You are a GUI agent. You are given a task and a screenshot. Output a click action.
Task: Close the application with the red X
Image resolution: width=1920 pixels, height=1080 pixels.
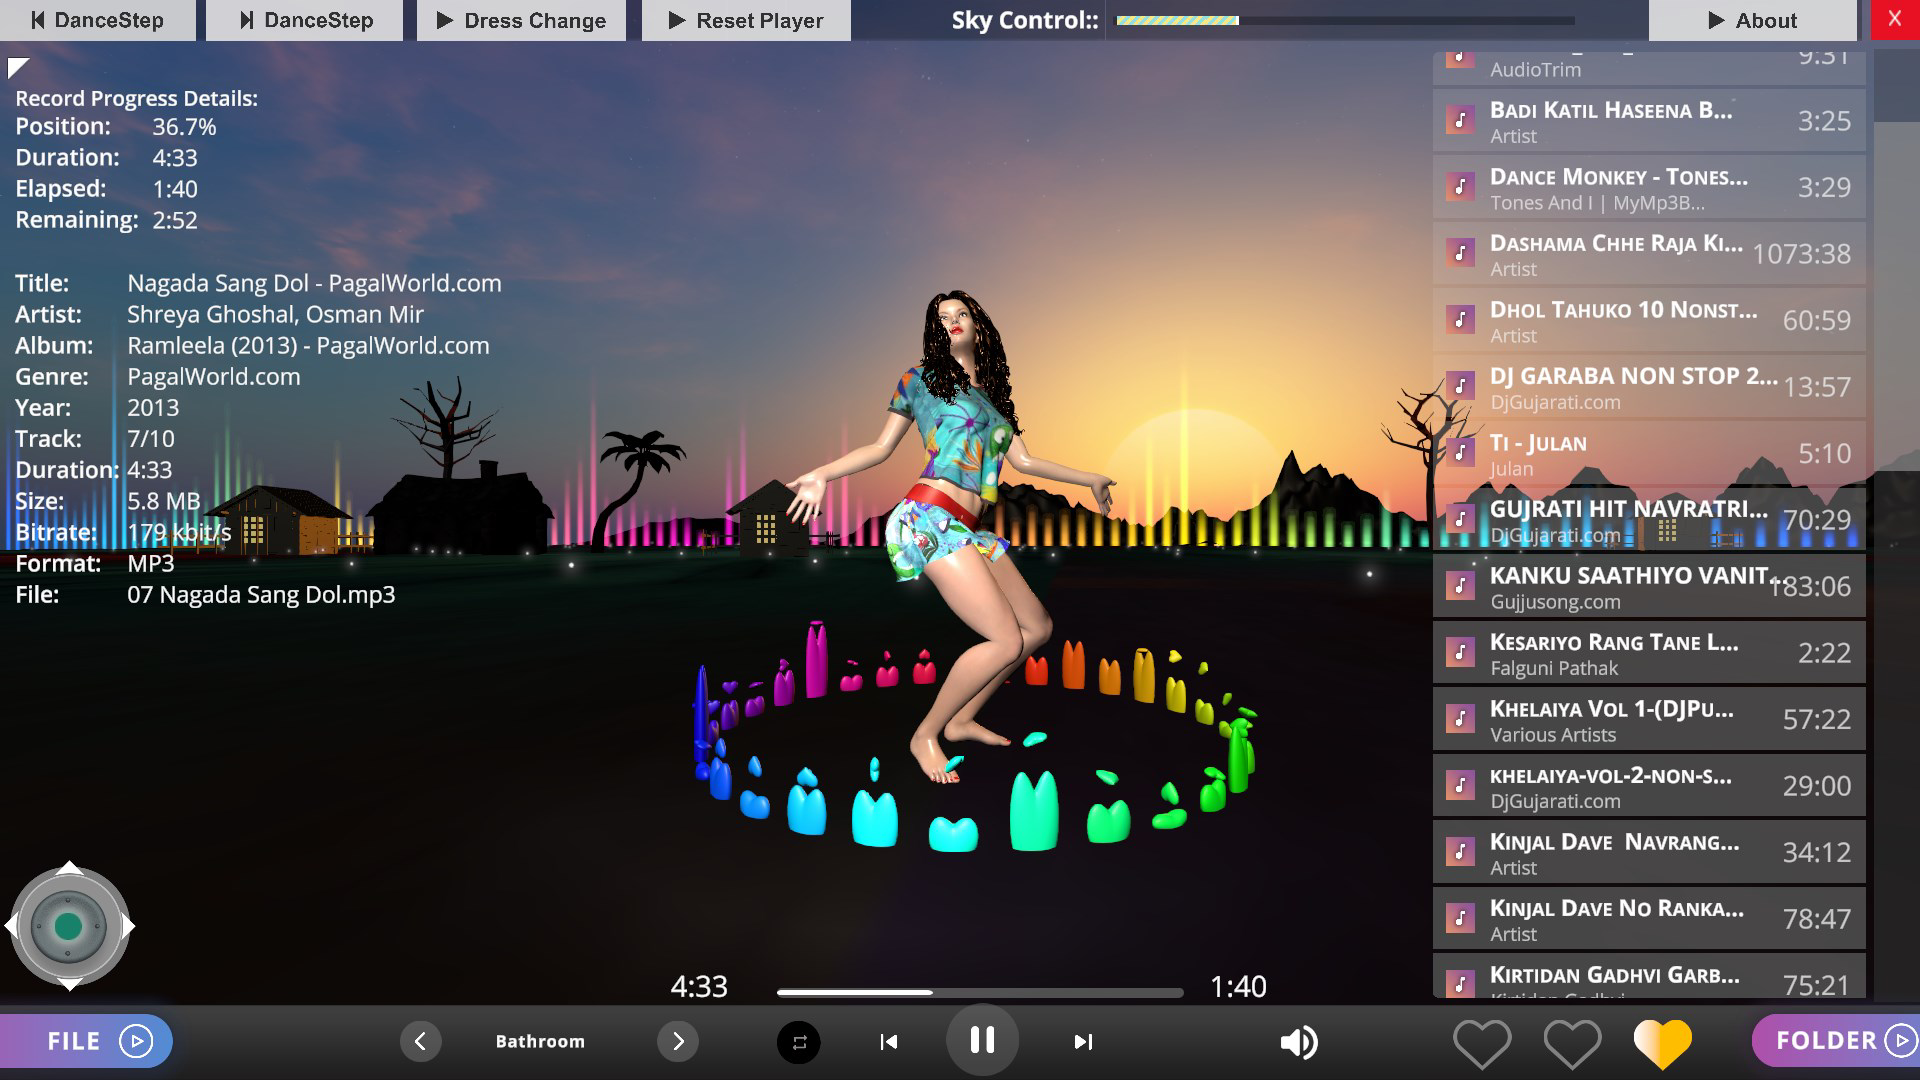click(1894, 19)
